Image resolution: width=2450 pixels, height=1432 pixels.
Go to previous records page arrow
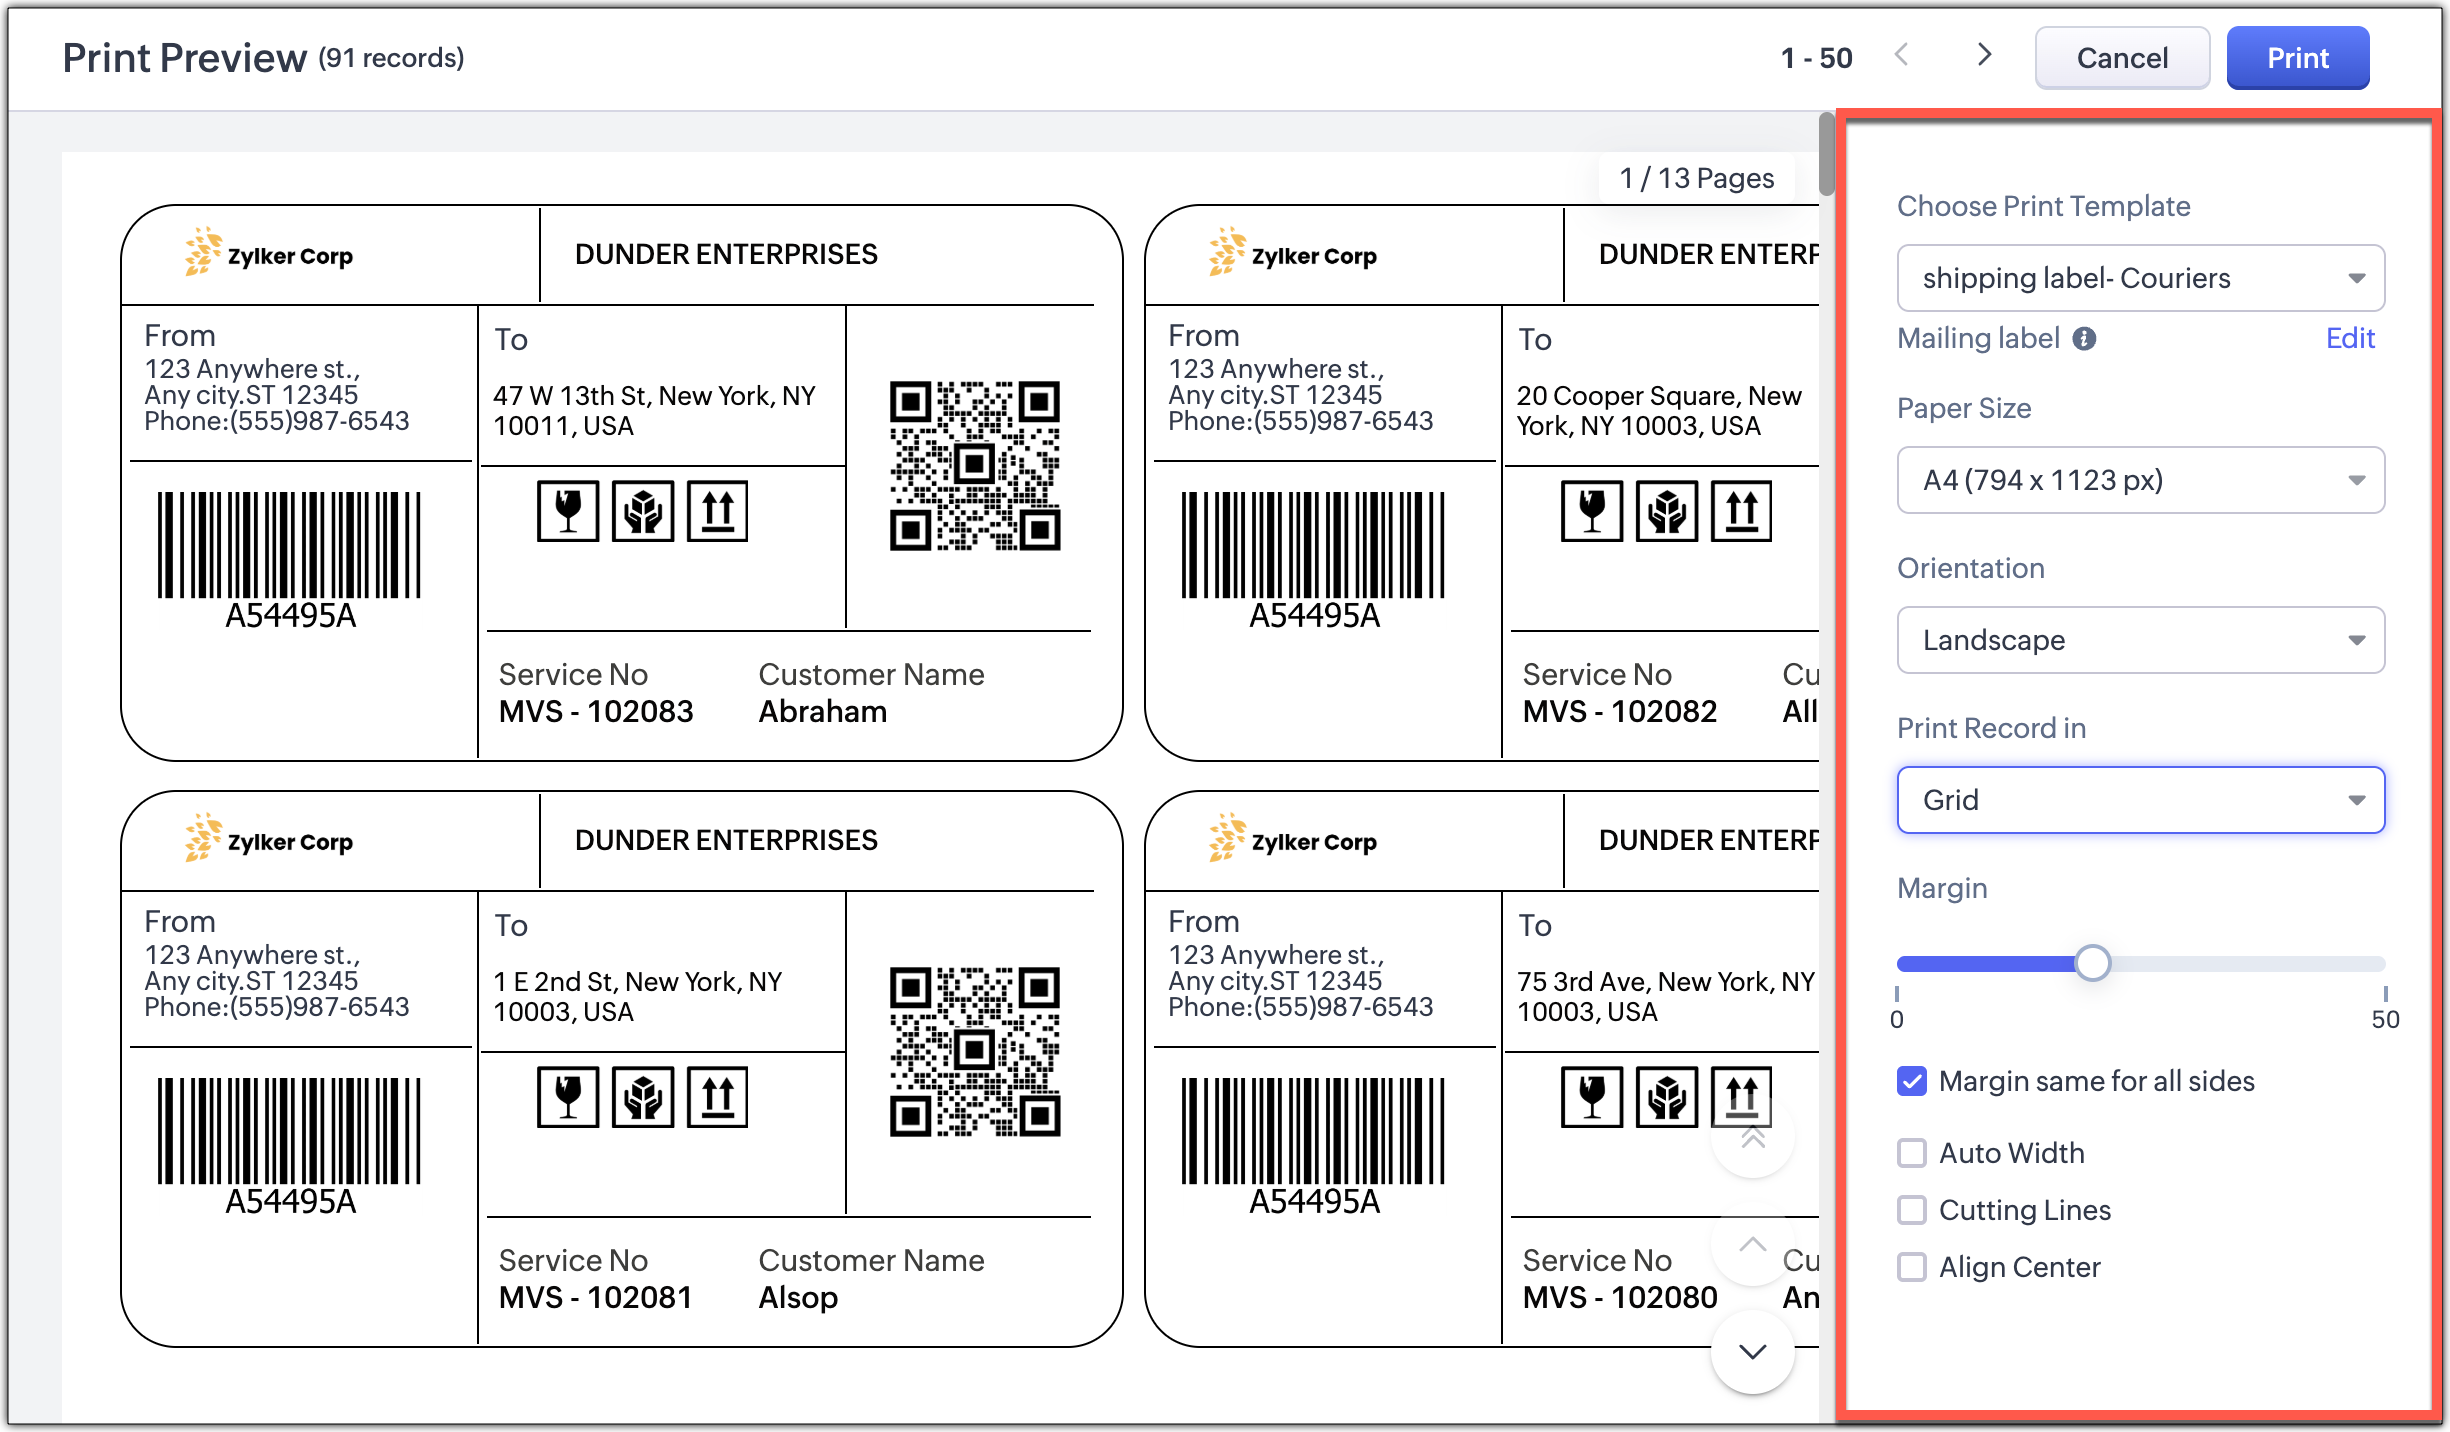click(x=1902, y=56)
